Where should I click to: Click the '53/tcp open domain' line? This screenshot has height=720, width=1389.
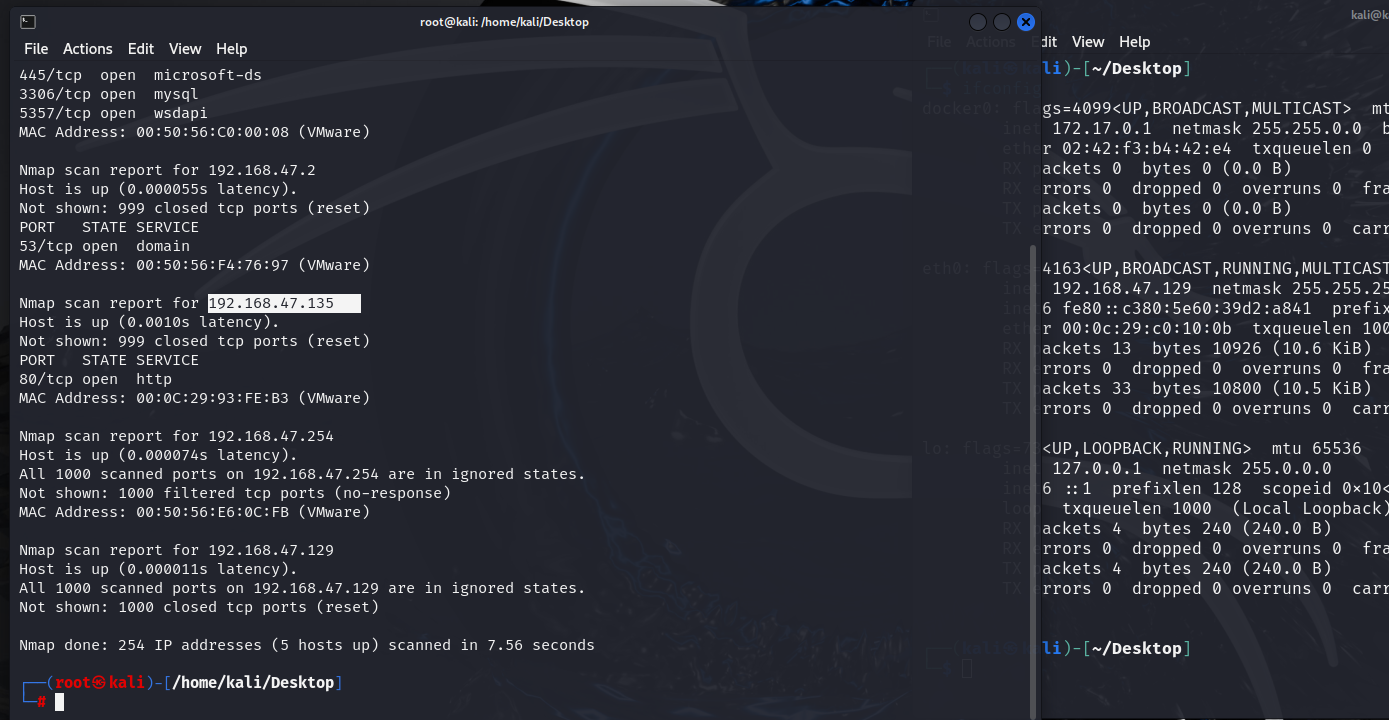tap(104, 246)
